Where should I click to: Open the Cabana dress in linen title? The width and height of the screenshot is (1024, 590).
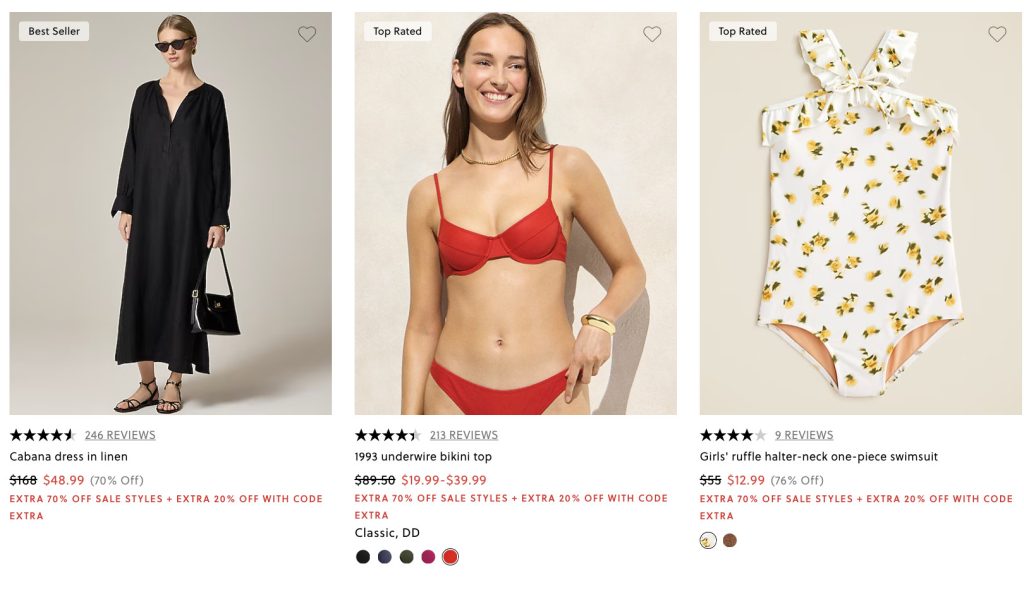point(69,457)
